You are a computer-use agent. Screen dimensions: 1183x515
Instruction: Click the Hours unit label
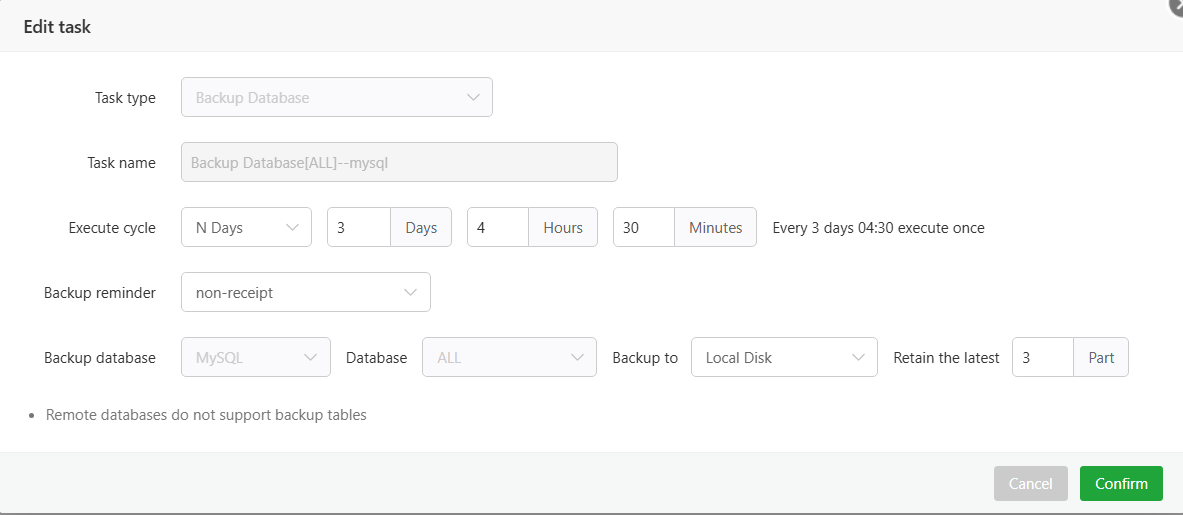coord(563,227)
